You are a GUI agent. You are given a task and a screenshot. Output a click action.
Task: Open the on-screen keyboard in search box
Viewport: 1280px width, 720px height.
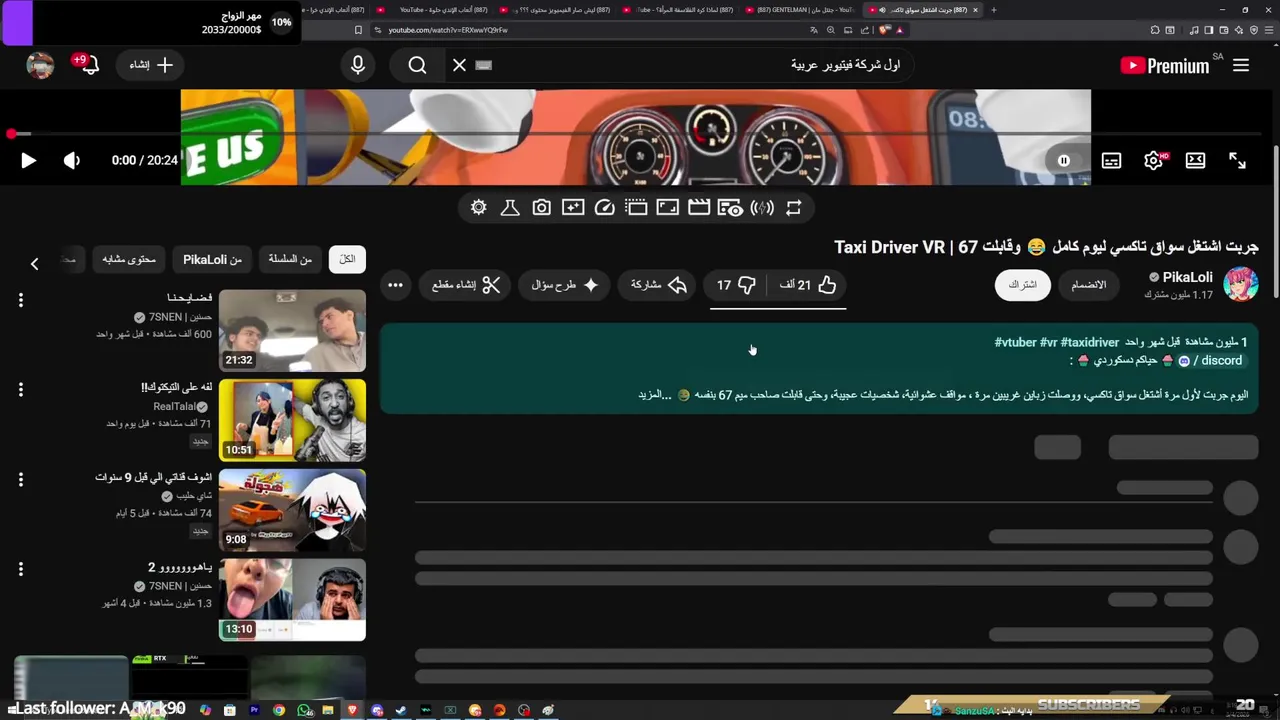pos(484,65)
